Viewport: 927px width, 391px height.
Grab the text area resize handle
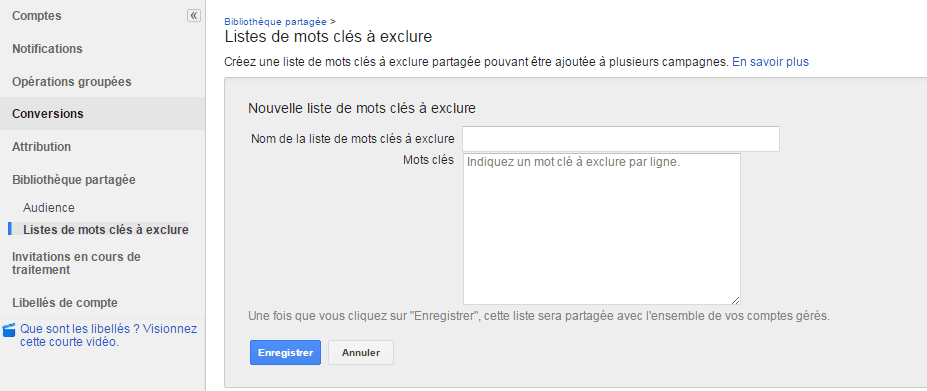tap(735, 300)
